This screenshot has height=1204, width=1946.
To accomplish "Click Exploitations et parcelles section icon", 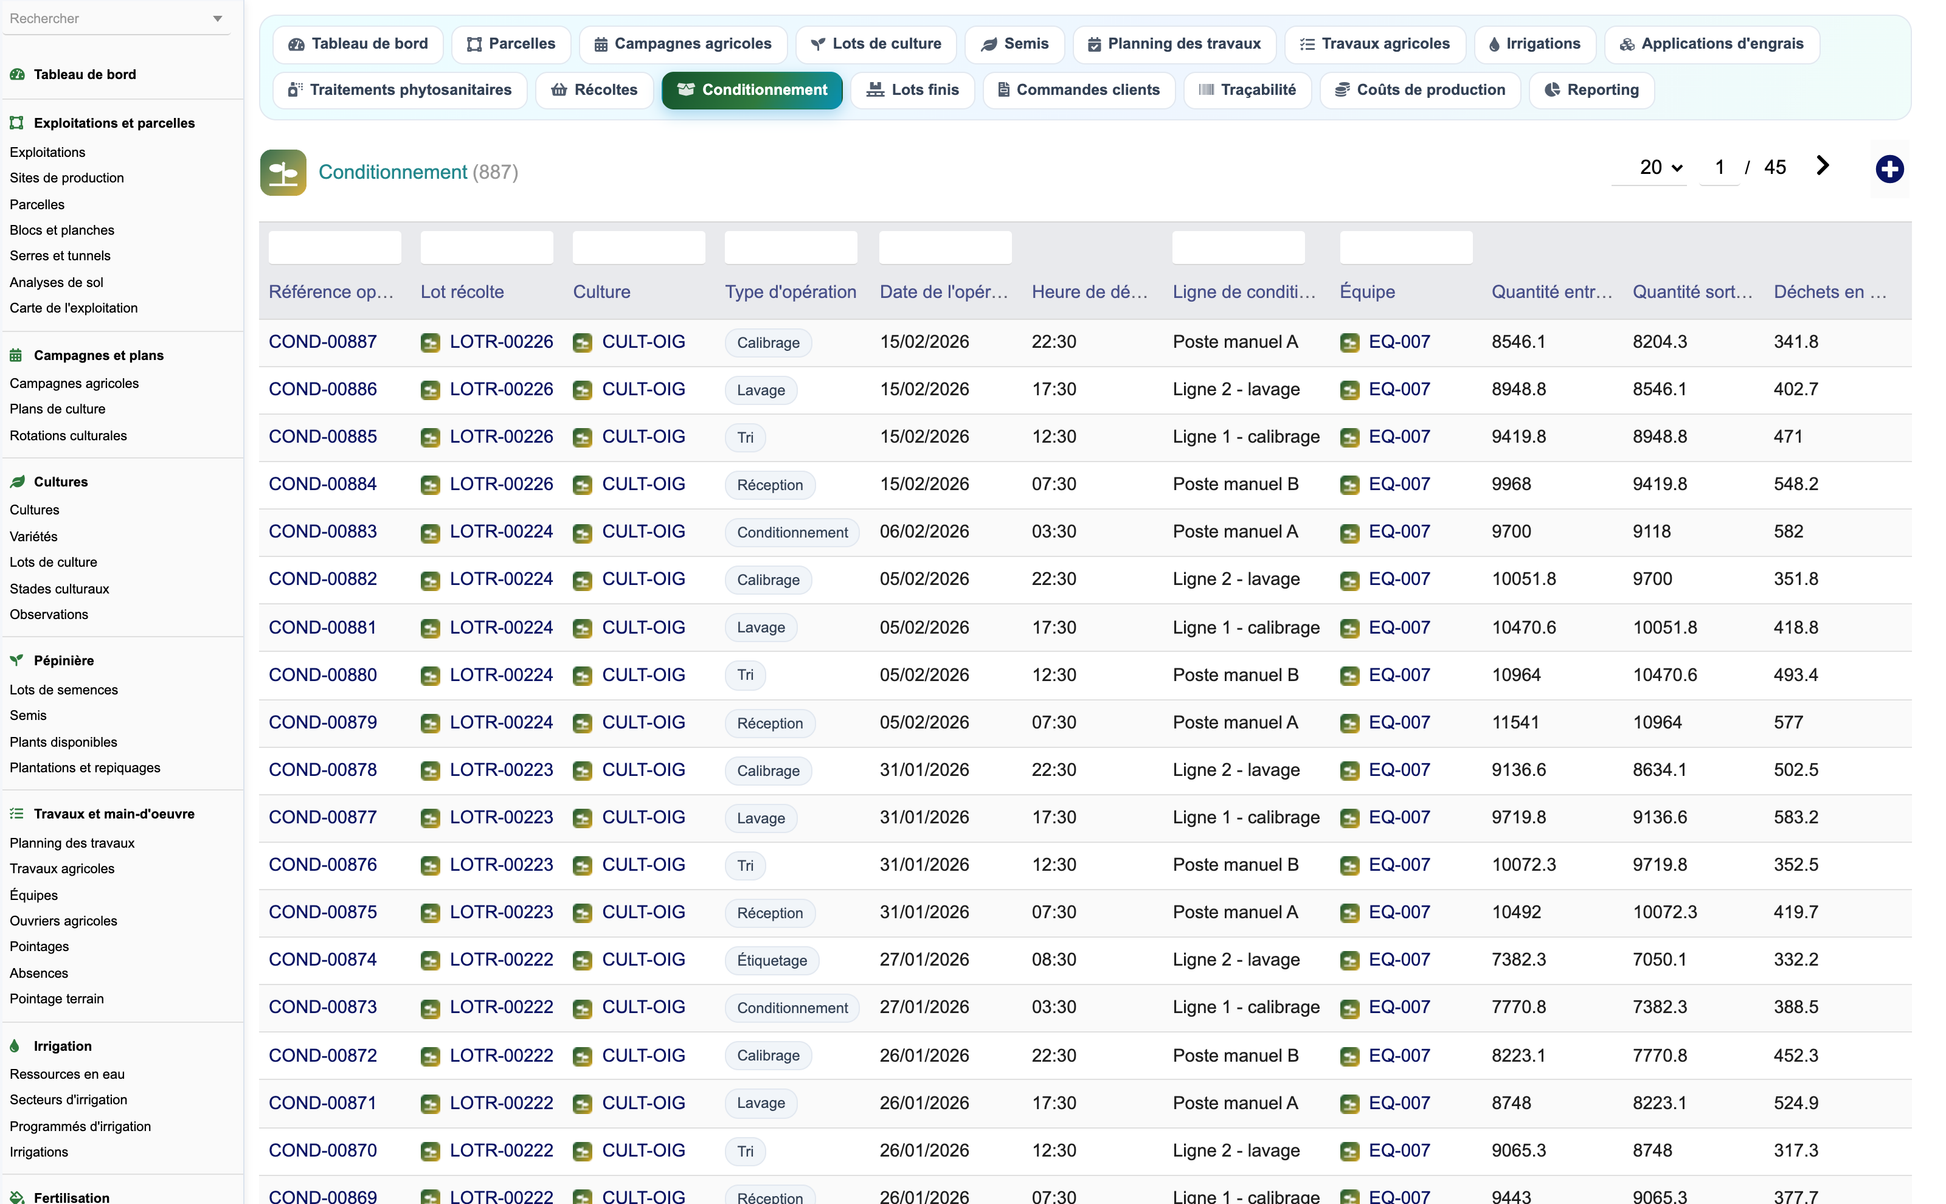I will [17, 123].
